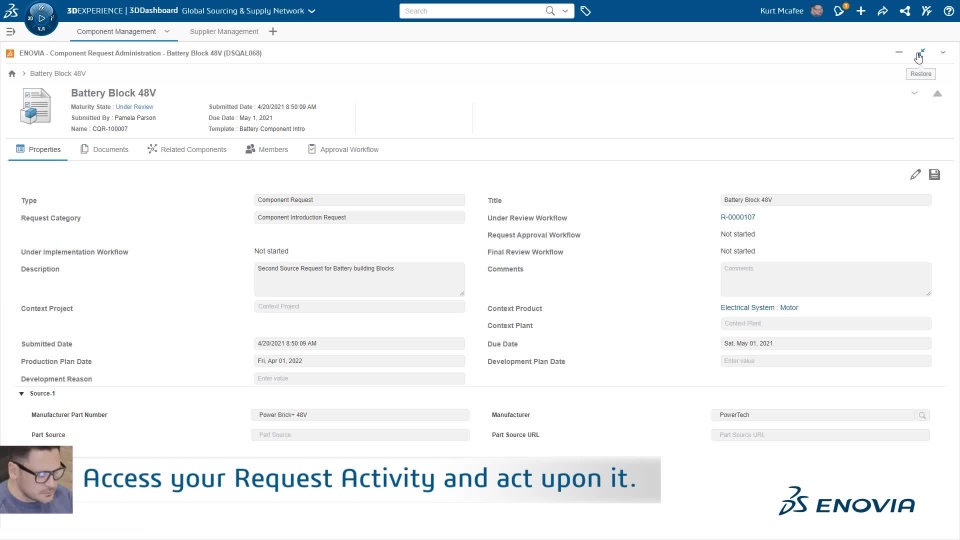Image resolution: width=960 pixels, height=540 pixels.
Task: Open Component Management tab dropdown chevron
Action: click(167, 31)
